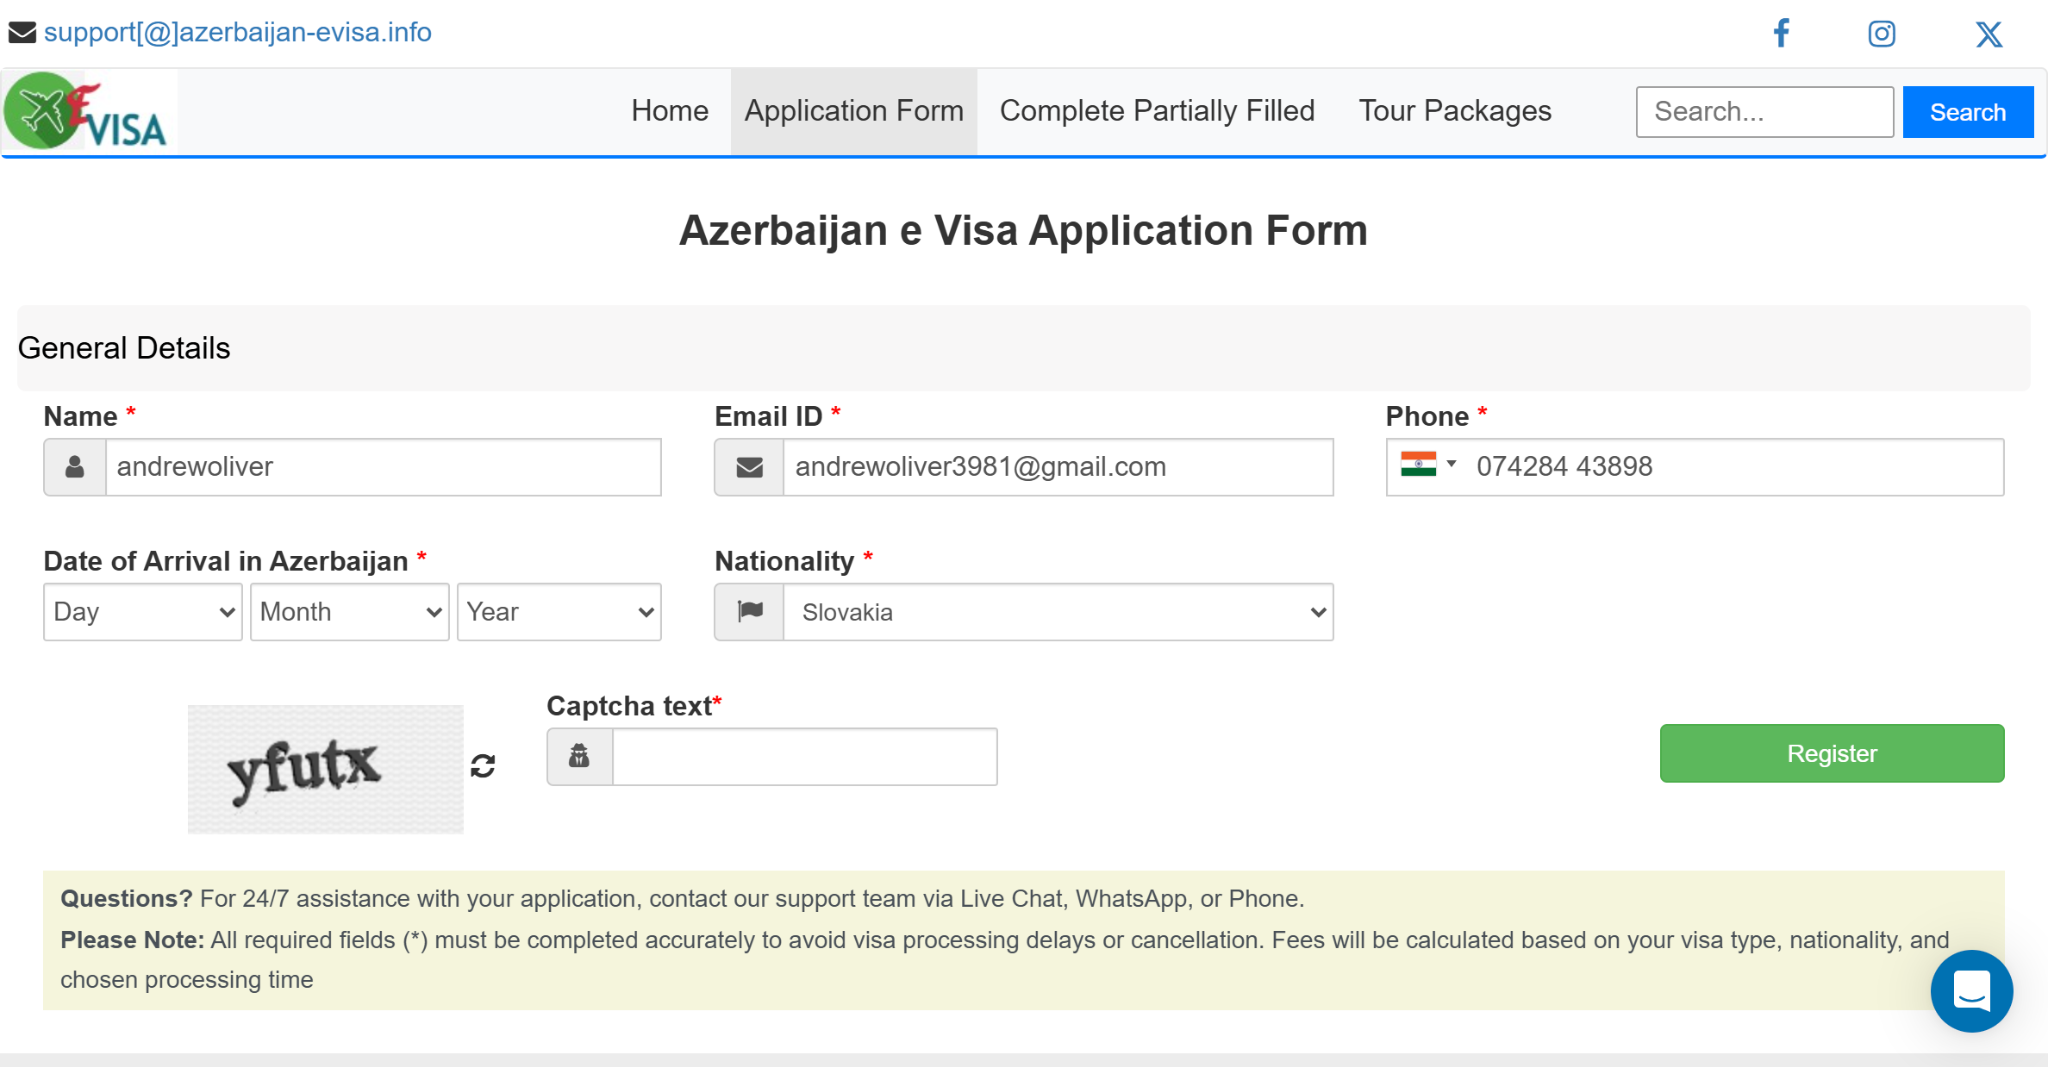This screenshot has width=2048, height=1067.
Task: Open the Nationality dropdown showing Slovakia
Action: [1058, 612]
